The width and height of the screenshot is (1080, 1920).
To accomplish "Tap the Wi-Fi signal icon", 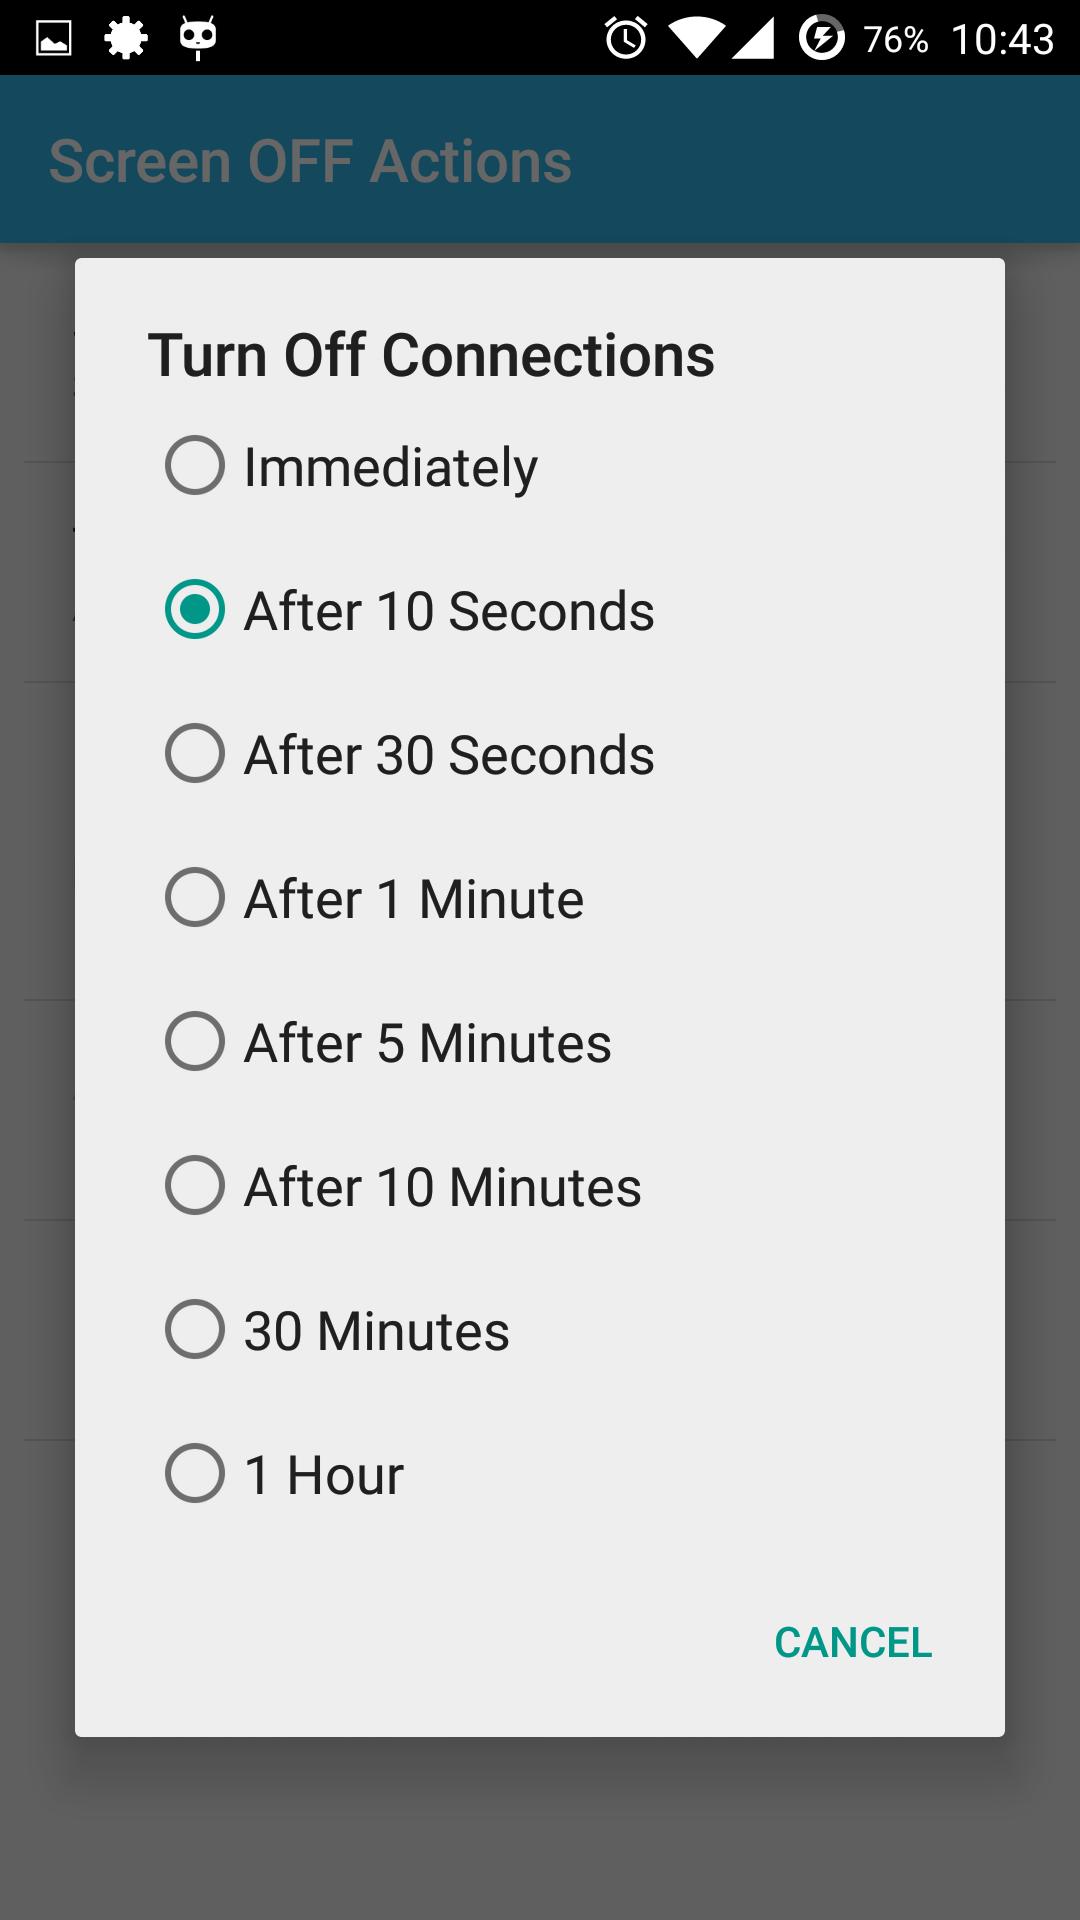I will click(x=696, y=39).
